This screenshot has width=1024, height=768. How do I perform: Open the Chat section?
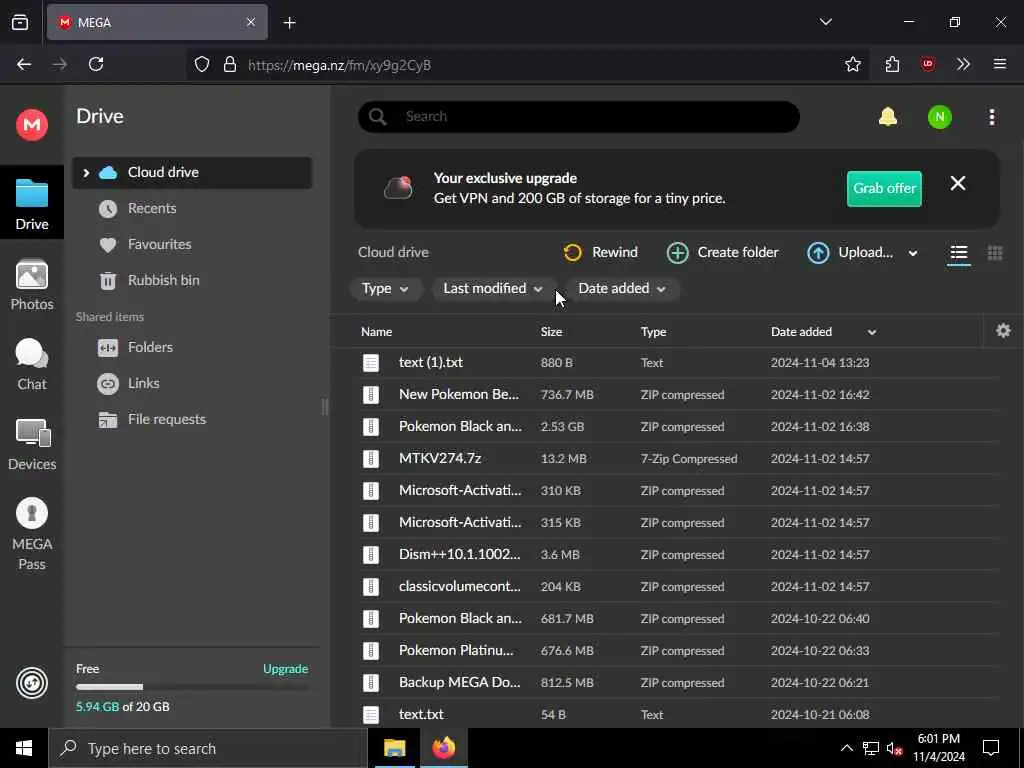pyautogui.click(x=31, y=364)
